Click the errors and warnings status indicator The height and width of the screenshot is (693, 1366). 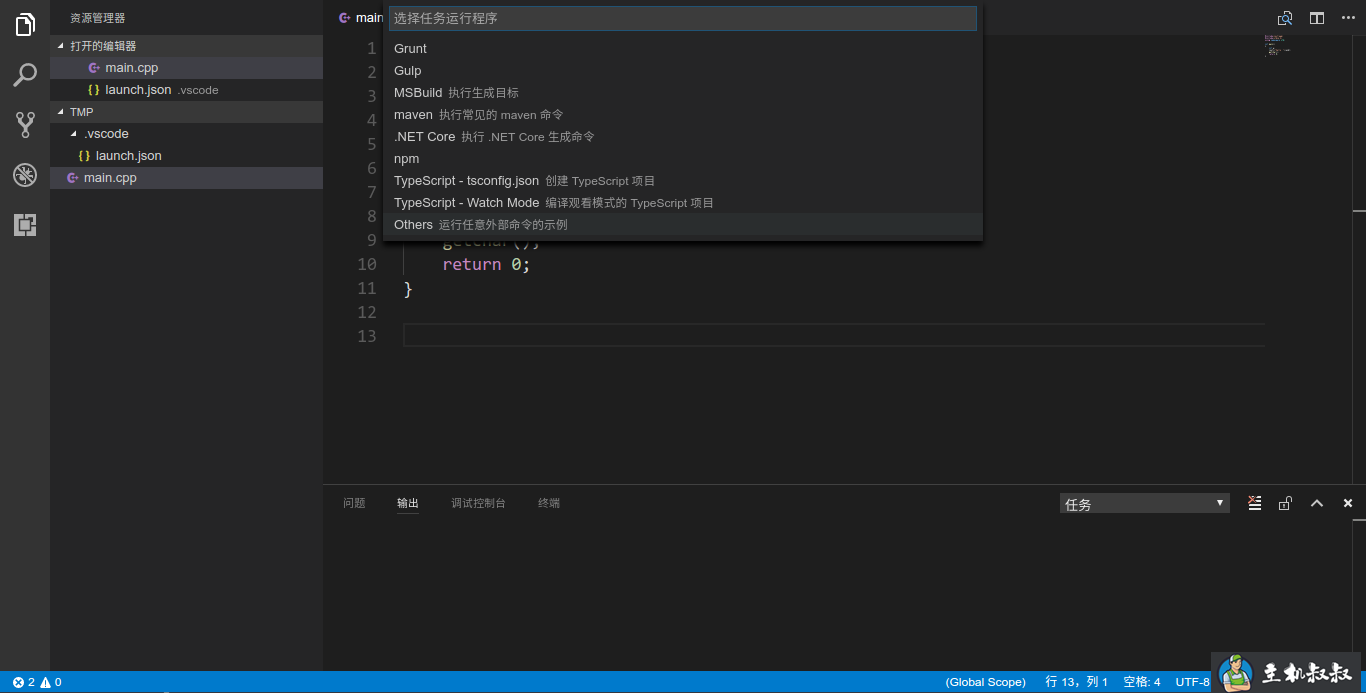[x=37, y=682]
